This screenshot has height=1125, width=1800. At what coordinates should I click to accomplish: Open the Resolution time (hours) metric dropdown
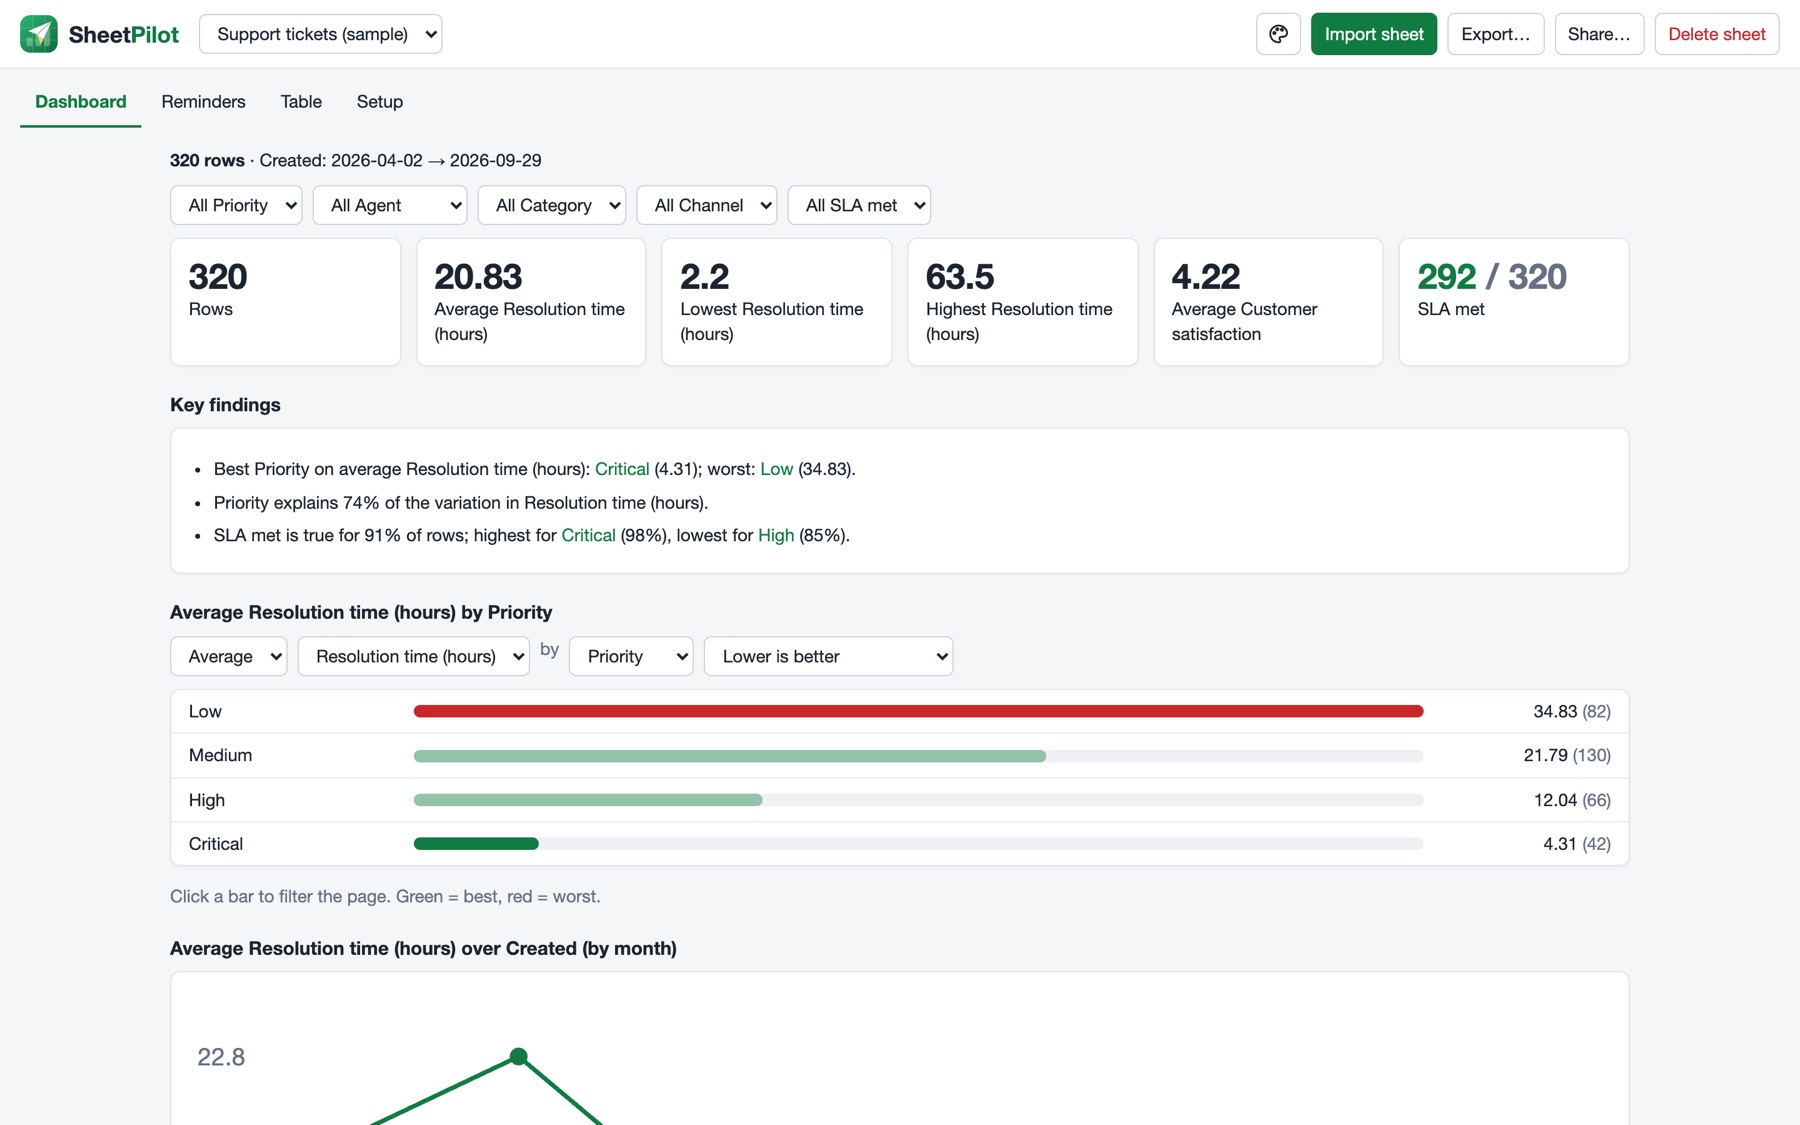coord(414,656)
